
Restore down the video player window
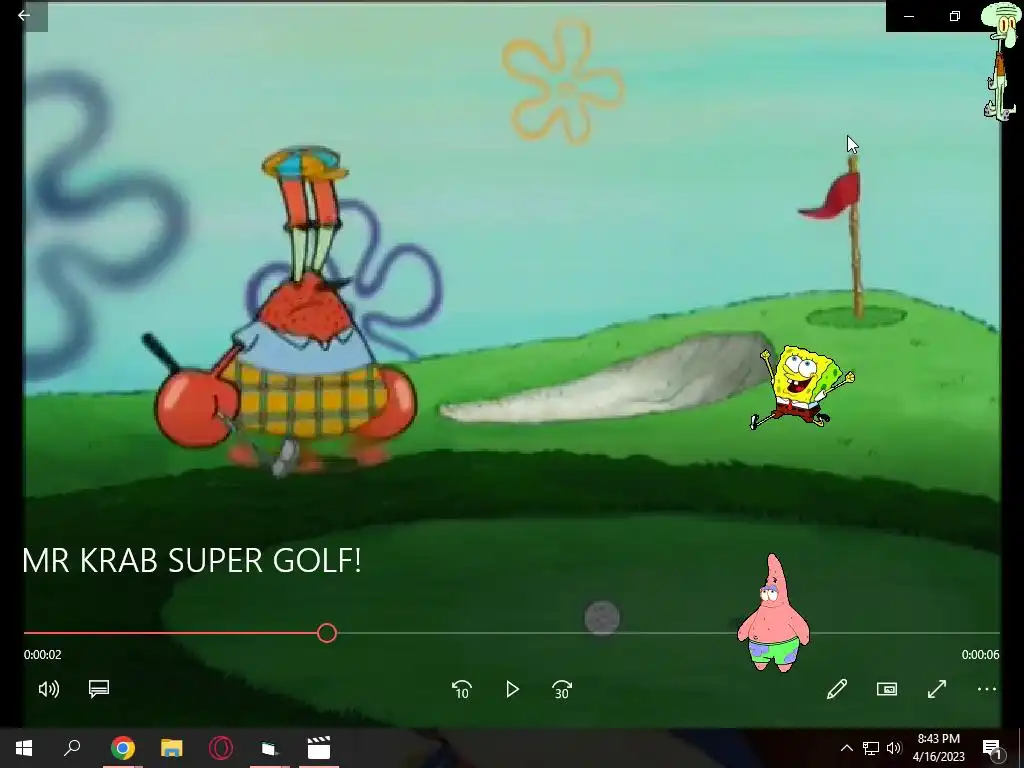[x=955, y=16]
